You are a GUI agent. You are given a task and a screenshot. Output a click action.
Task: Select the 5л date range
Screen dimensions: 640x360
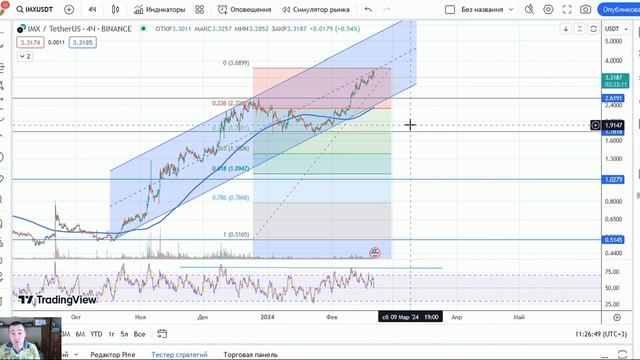[124, 334]
